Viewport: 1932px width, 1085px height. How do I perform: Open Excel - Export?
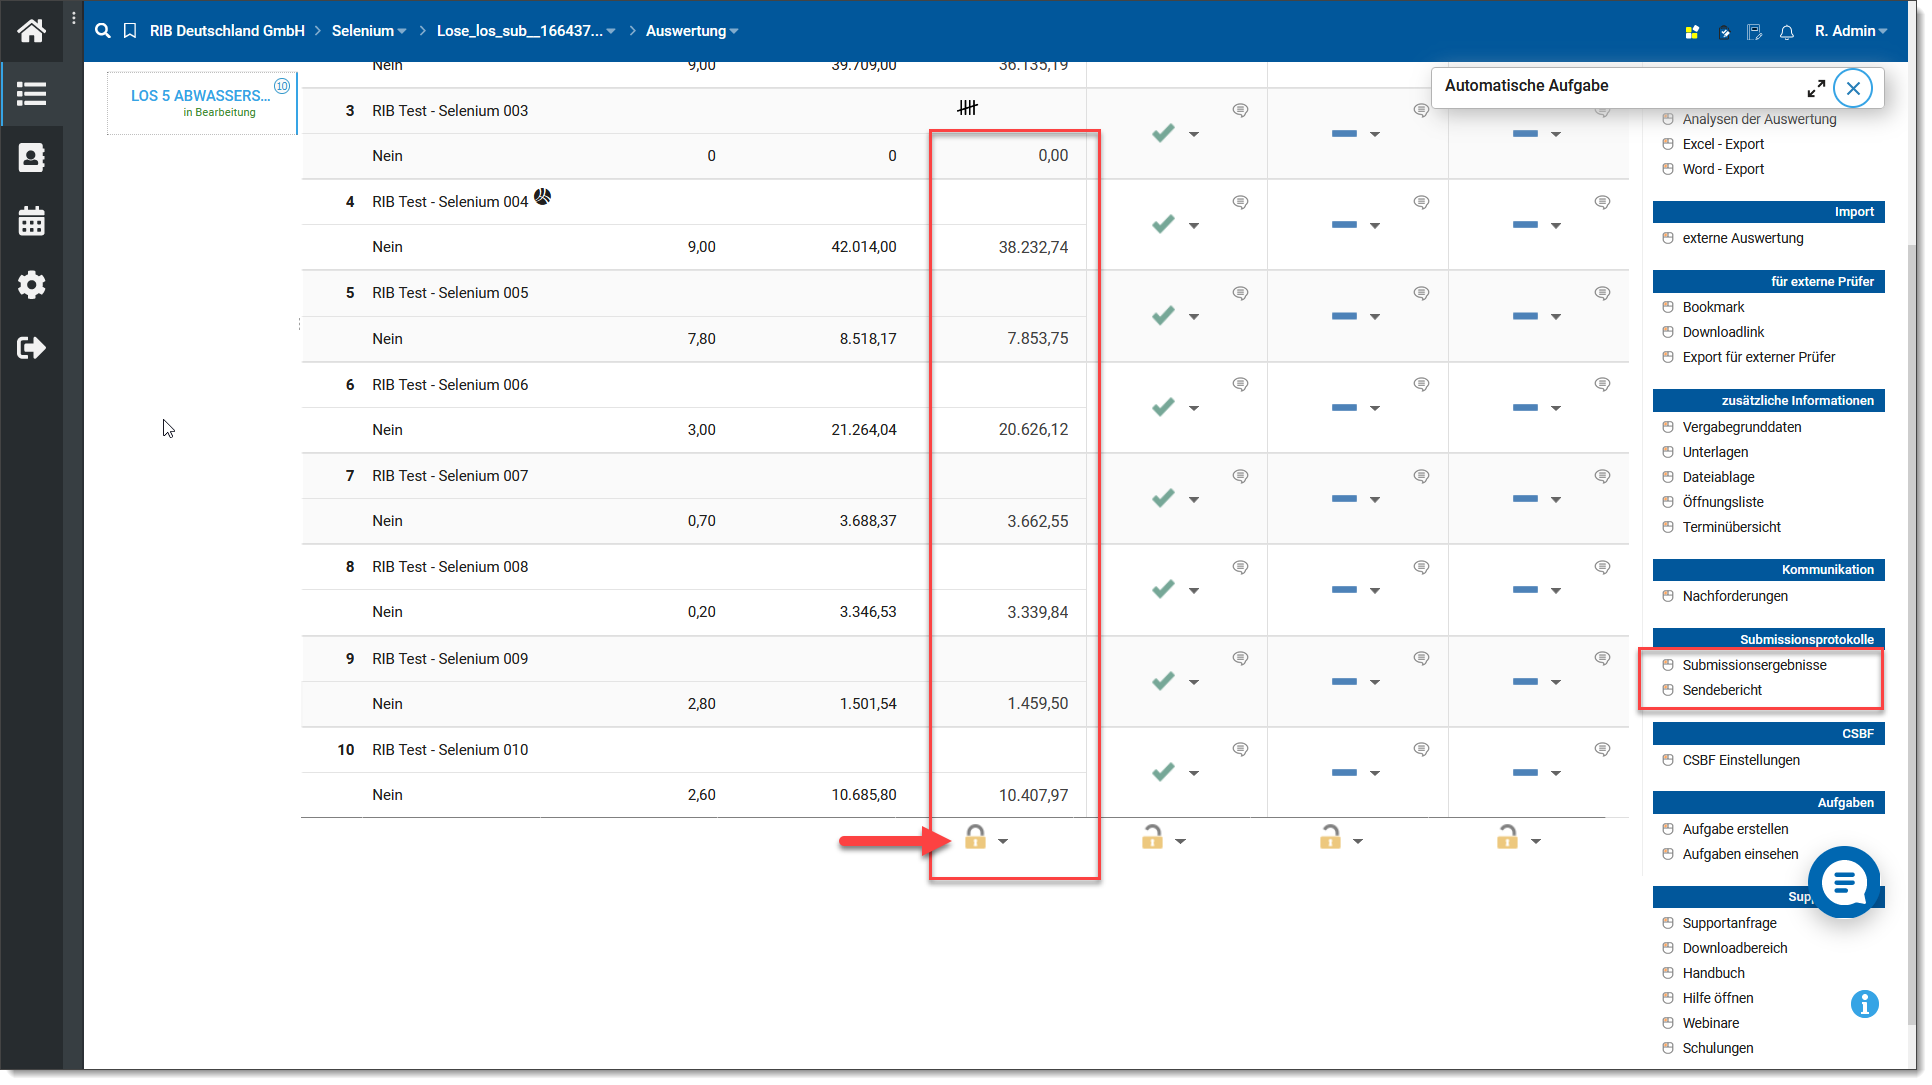pos(1722,144)
